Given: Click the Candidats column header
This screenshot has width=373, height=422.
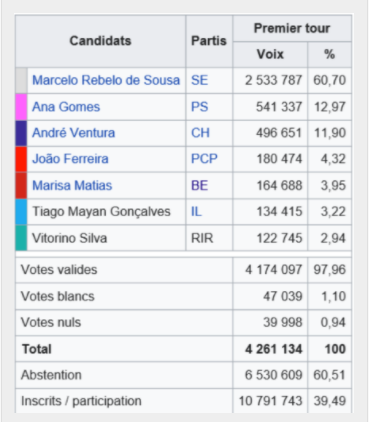Looking at the screenshot, I should (x=101, y=41).
